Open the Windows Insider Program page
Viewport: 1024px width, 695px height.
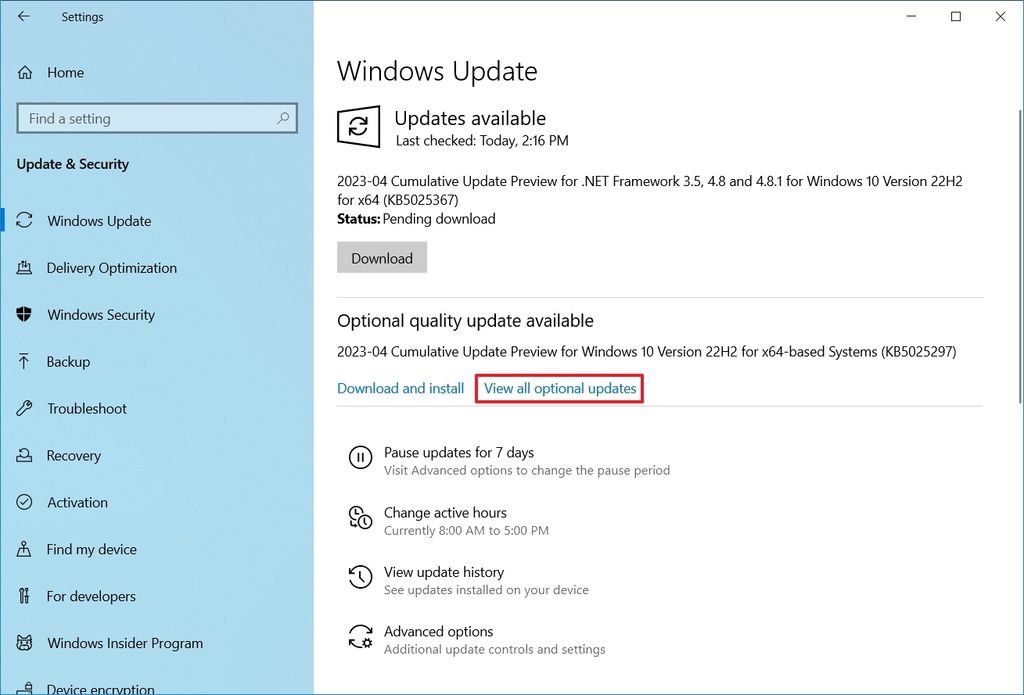pos(124,643)
